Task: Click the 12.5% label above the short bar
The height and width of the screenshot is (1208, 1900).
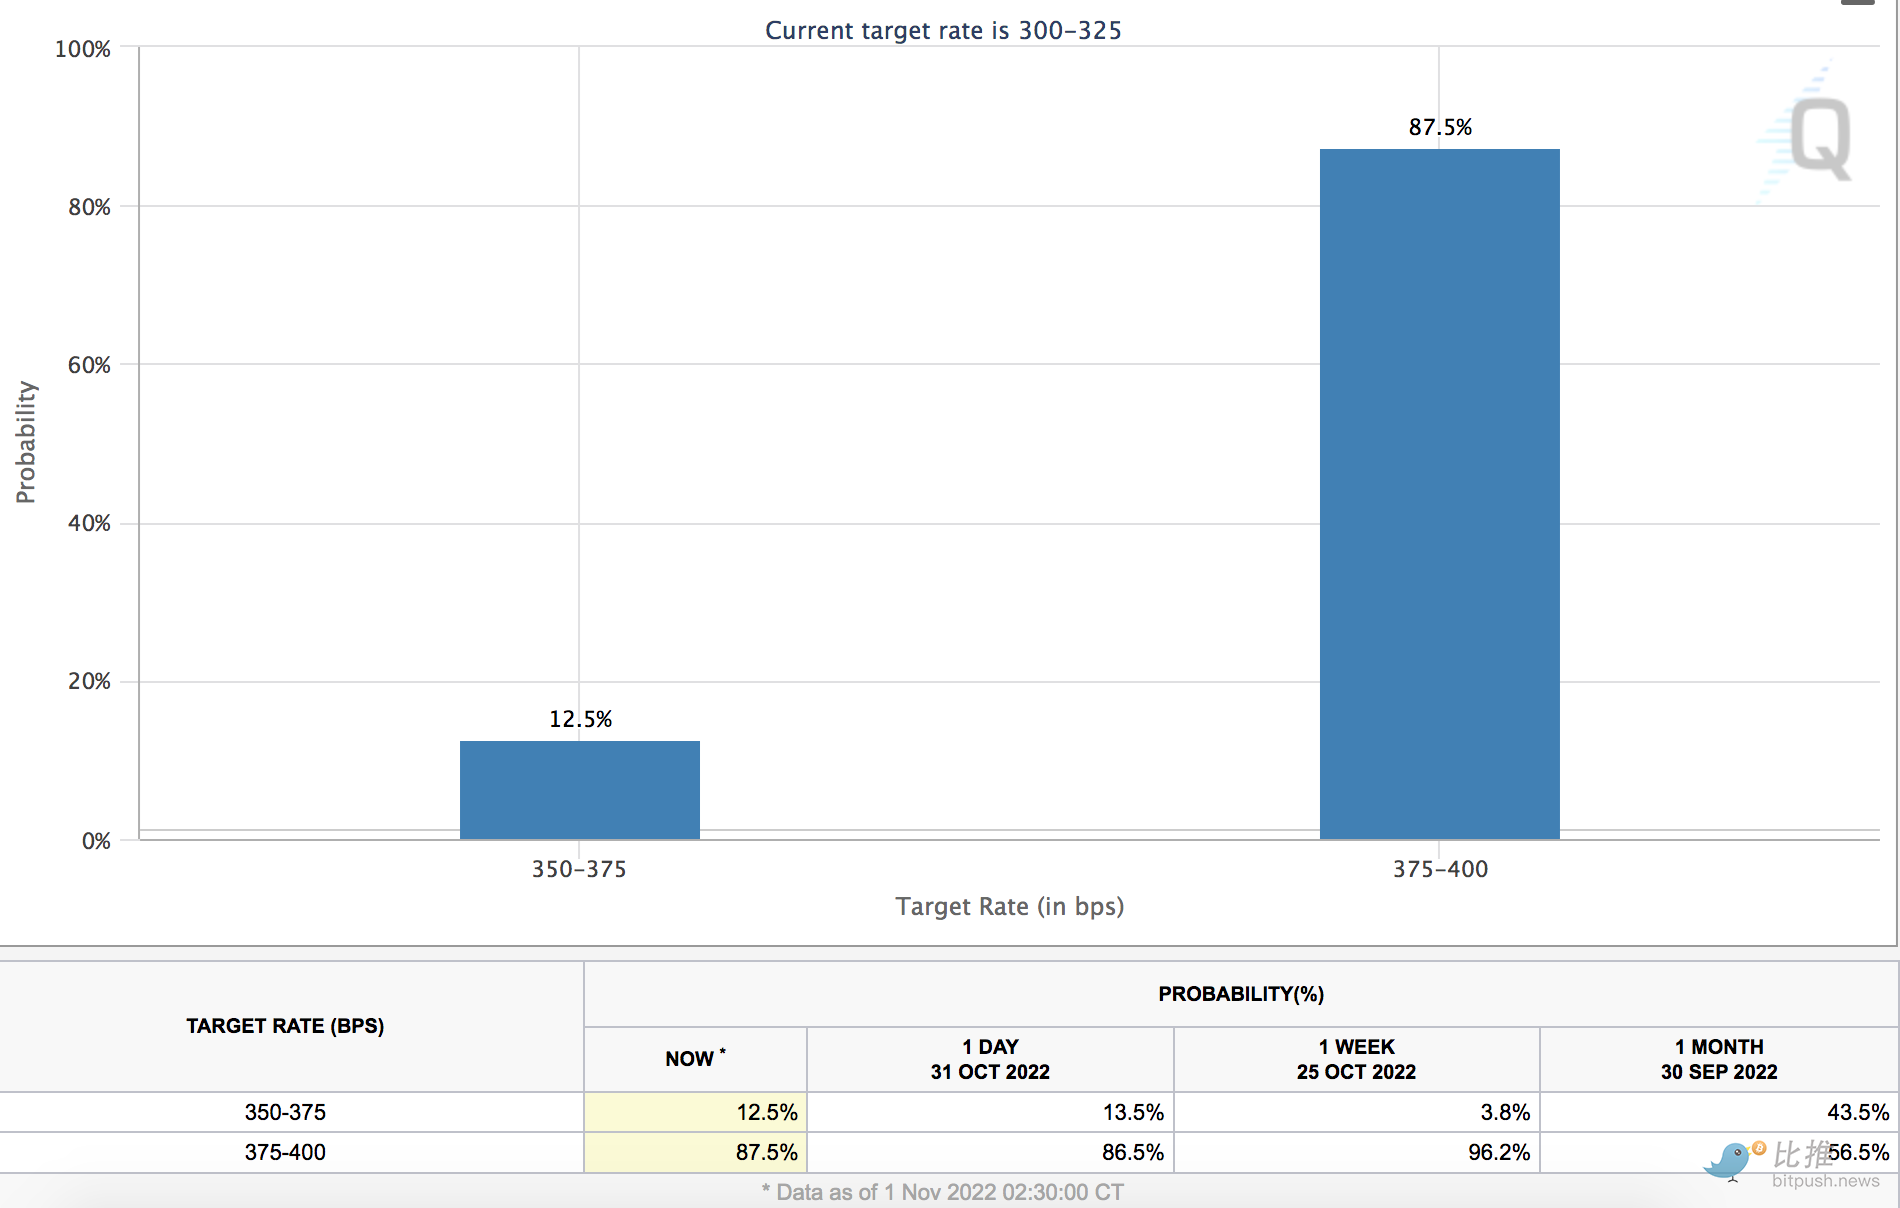Action: 580,719
